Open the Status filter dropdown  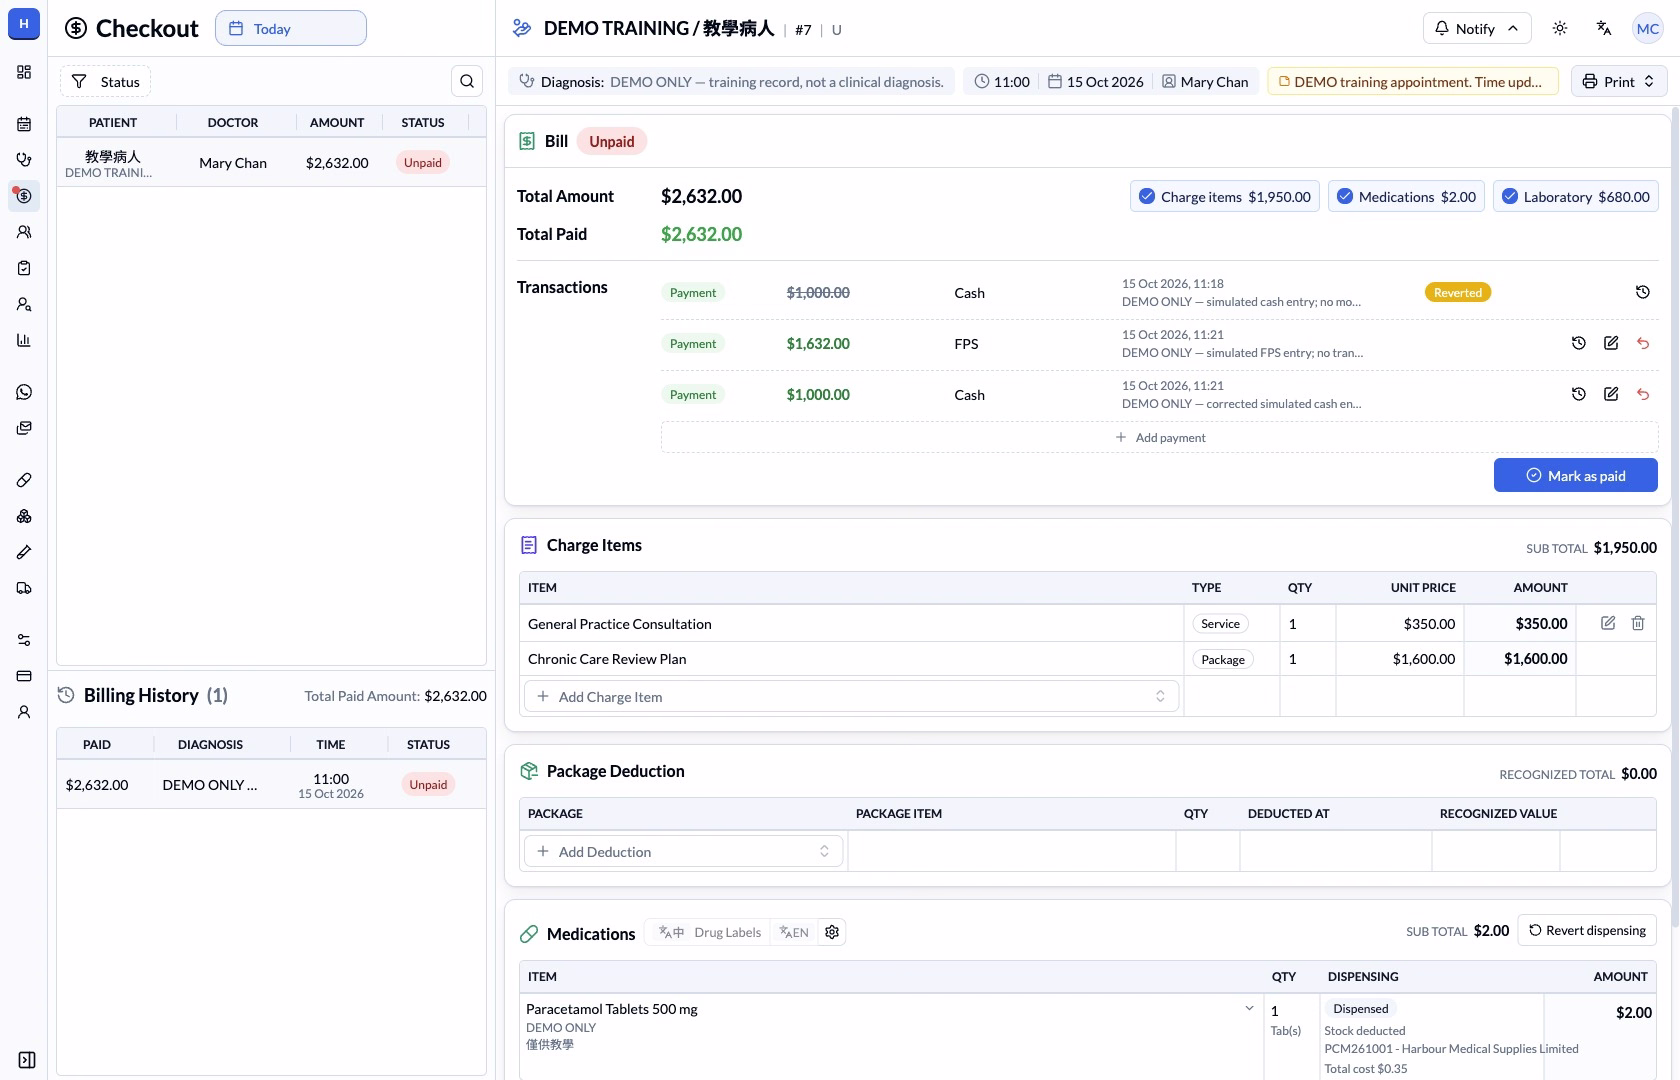pos(105,82)
